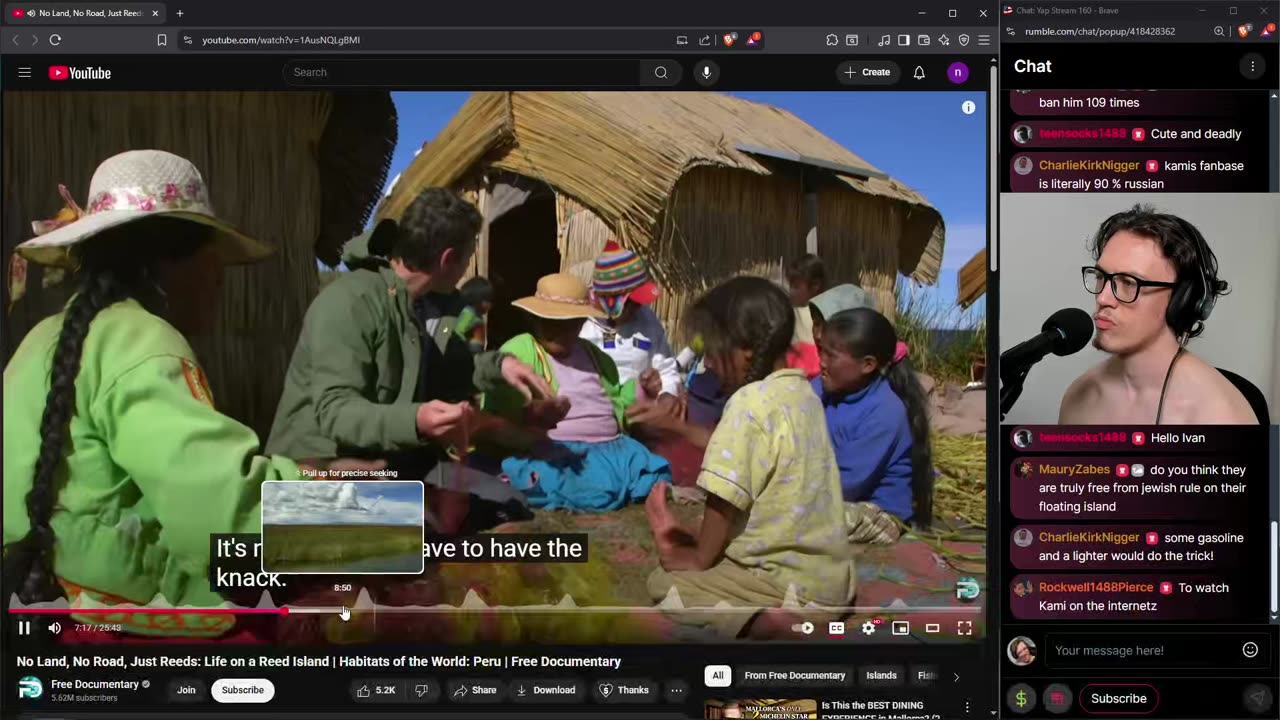This screenshot has height=720, width=1280.
Task: Seek the video progress bar to 8:50
Action: point(342,610)
